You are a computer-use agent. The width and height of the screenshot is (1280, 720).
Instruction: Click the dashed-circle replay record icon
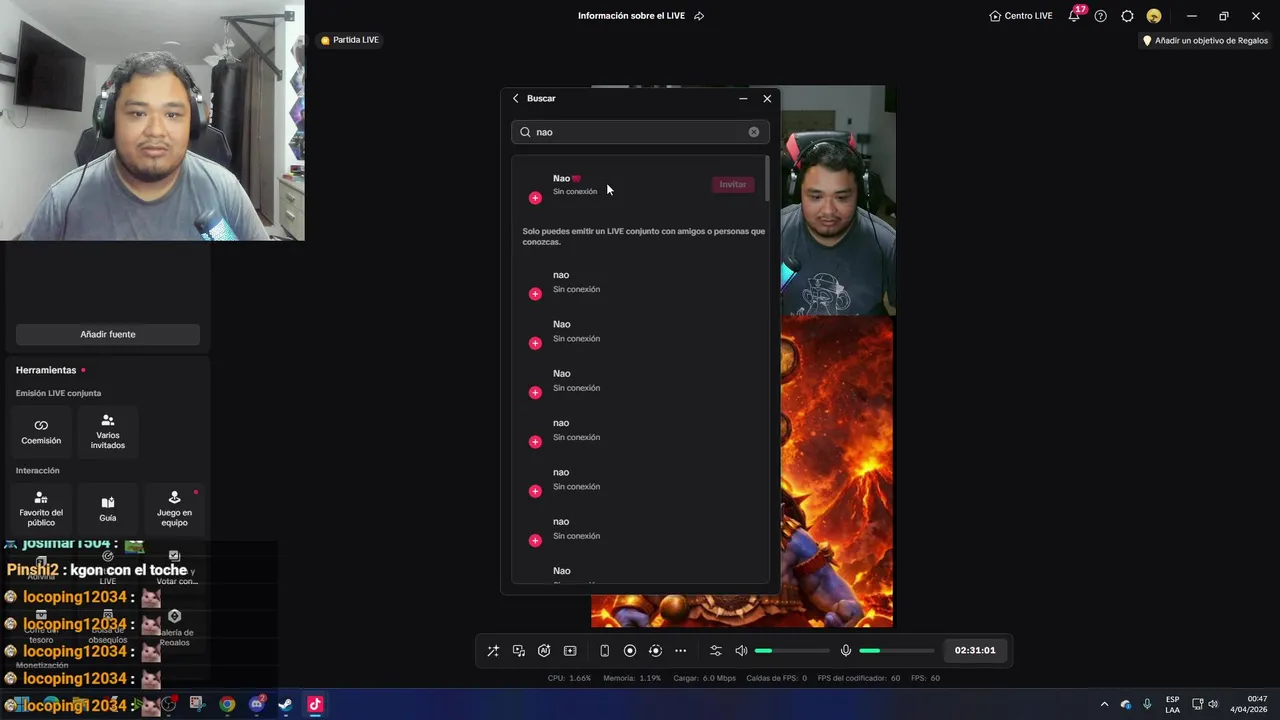click(x=655, y=651)
